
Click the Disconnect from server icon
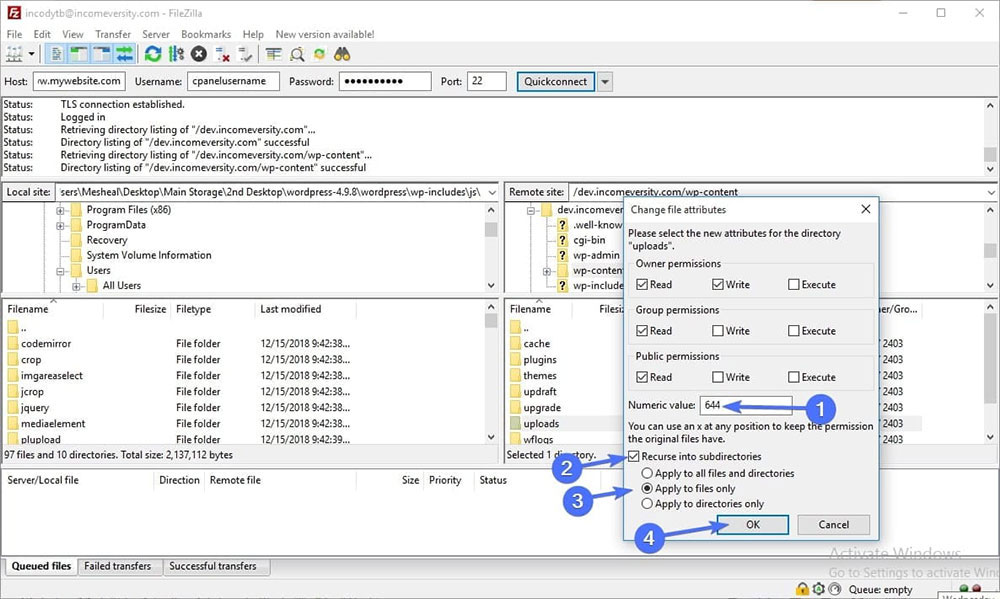coord(222,55)
